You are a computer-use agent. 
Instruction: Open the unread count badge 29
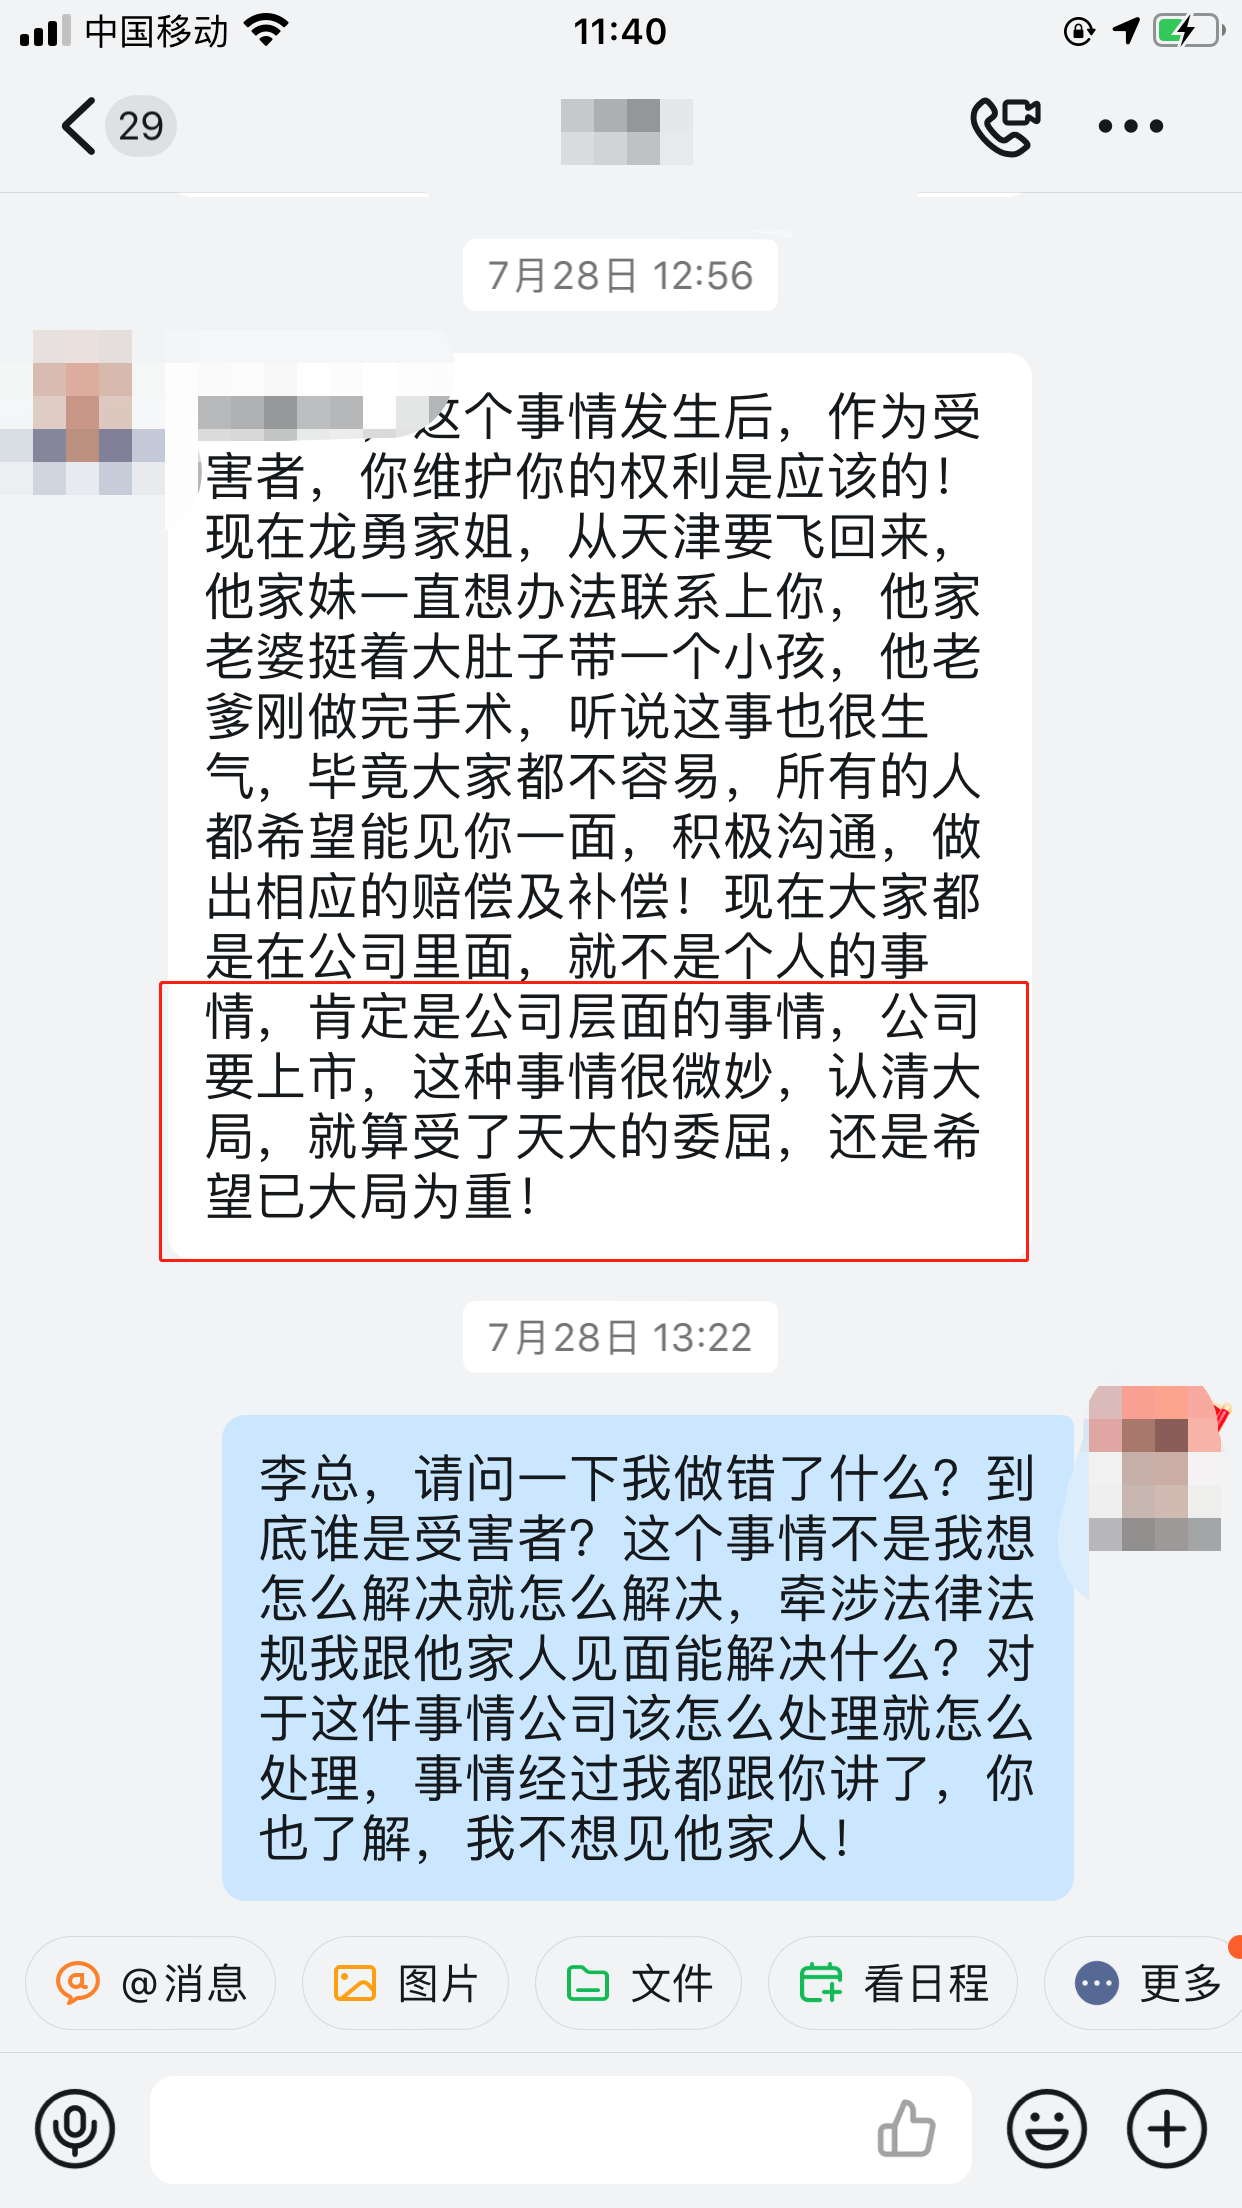click(x=141, y=126)
